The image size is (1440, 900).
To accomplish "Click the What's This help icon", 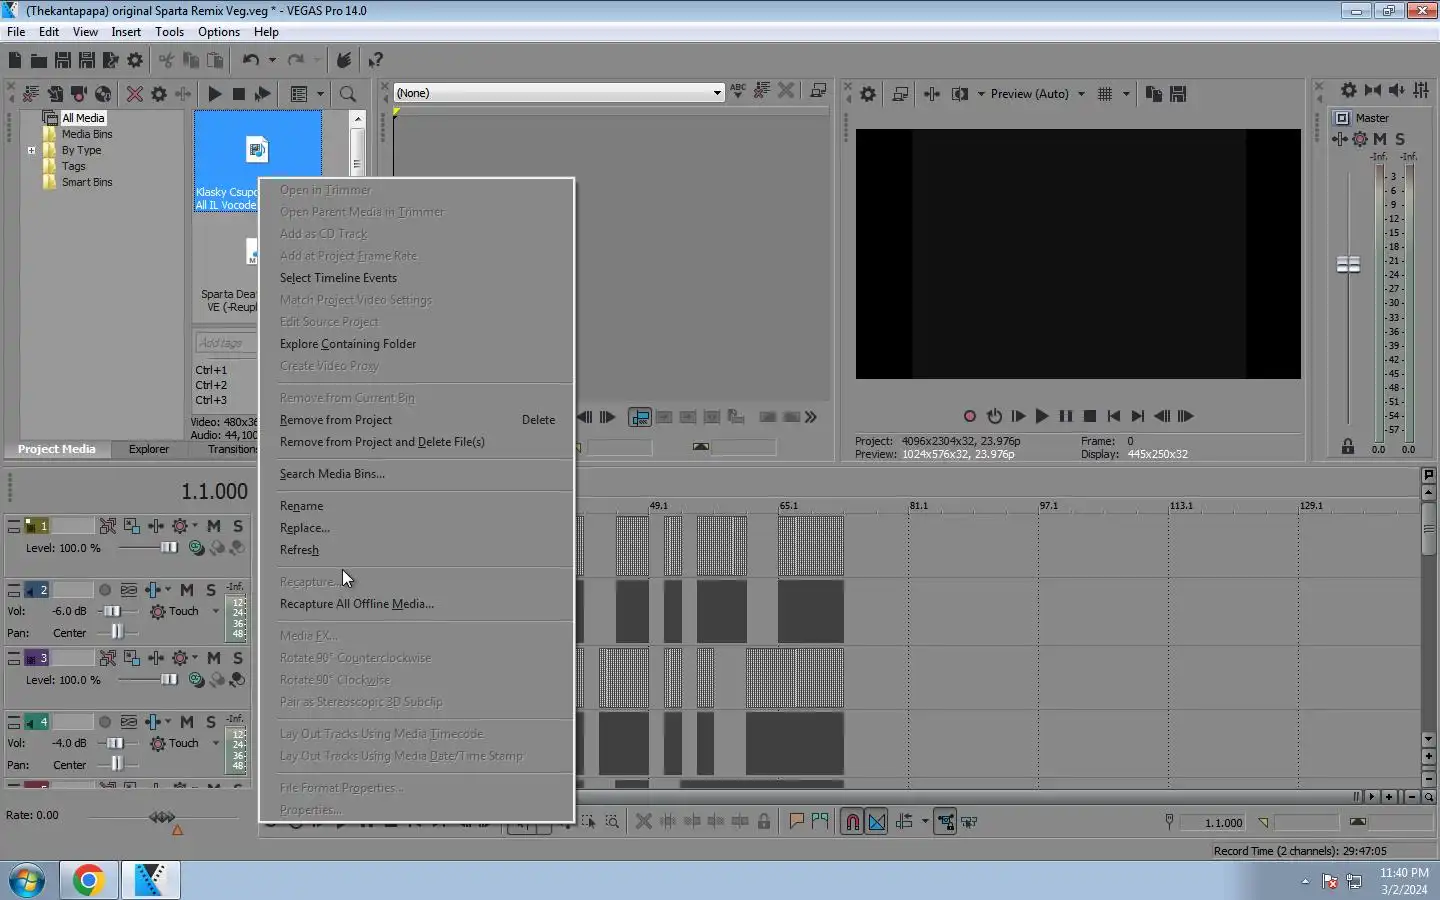I will pyautogui.click(x=376, y=61).
